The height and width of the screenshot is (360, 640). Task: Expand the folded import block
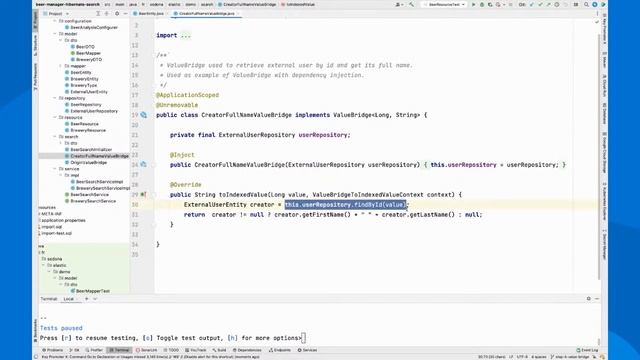(186, 36)
